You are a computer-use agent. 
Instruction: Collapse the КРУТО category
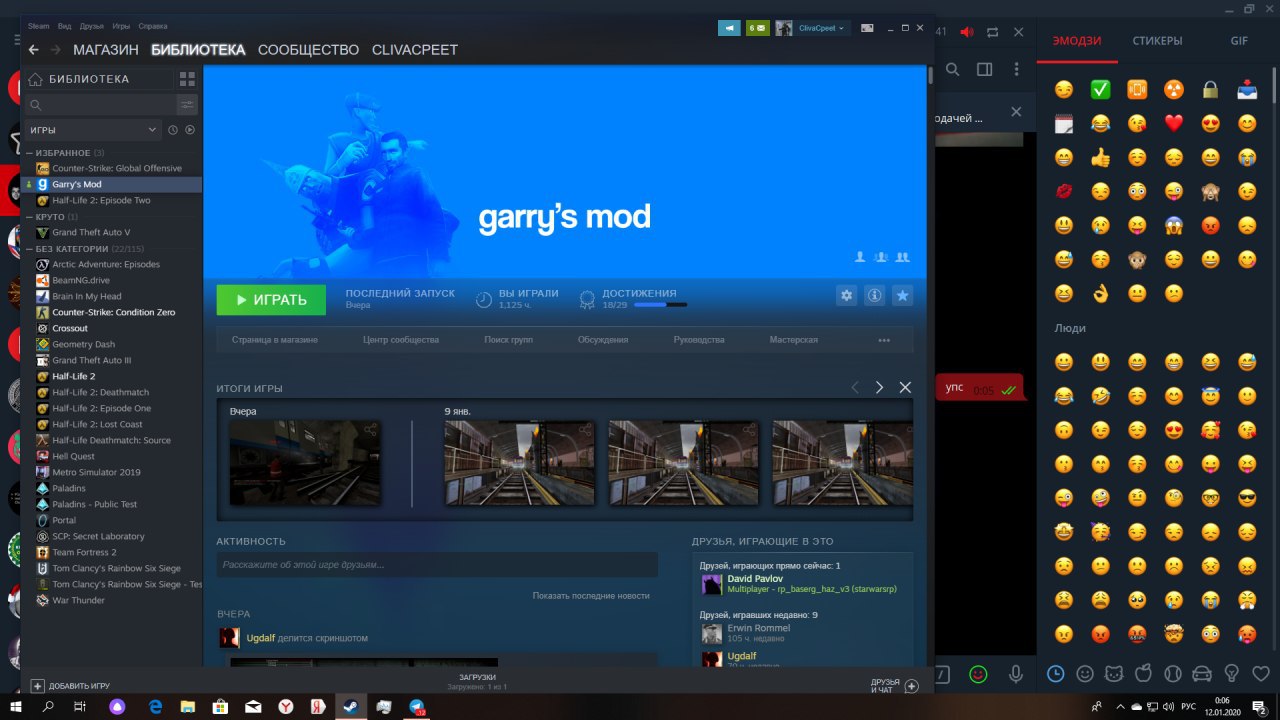point(51,217)
